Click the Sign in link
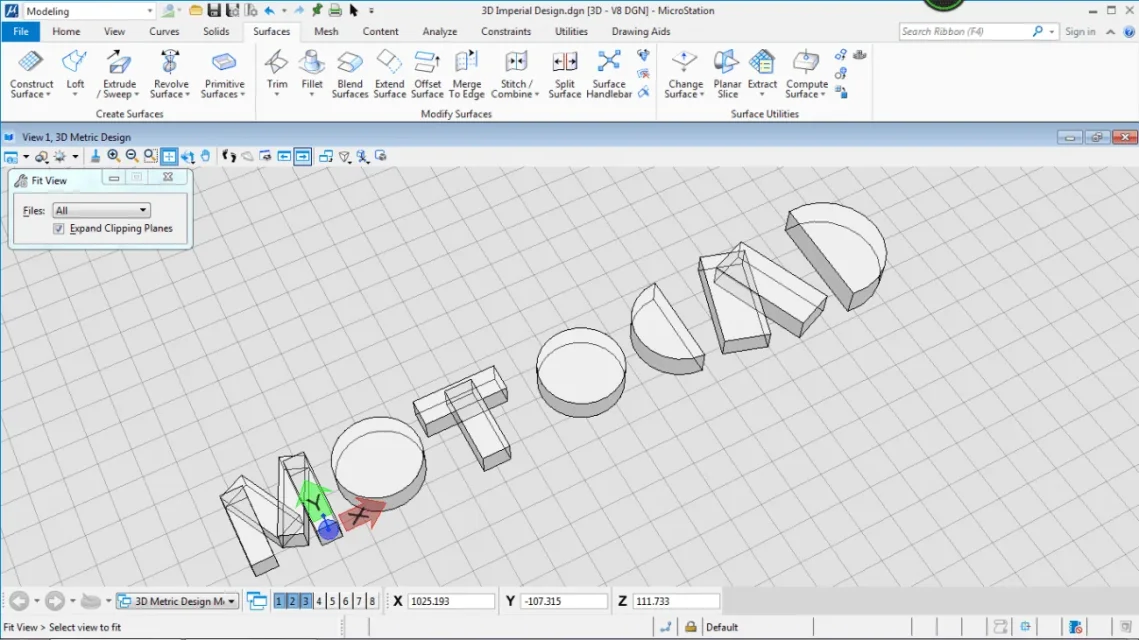 (x=1080, y=31)
